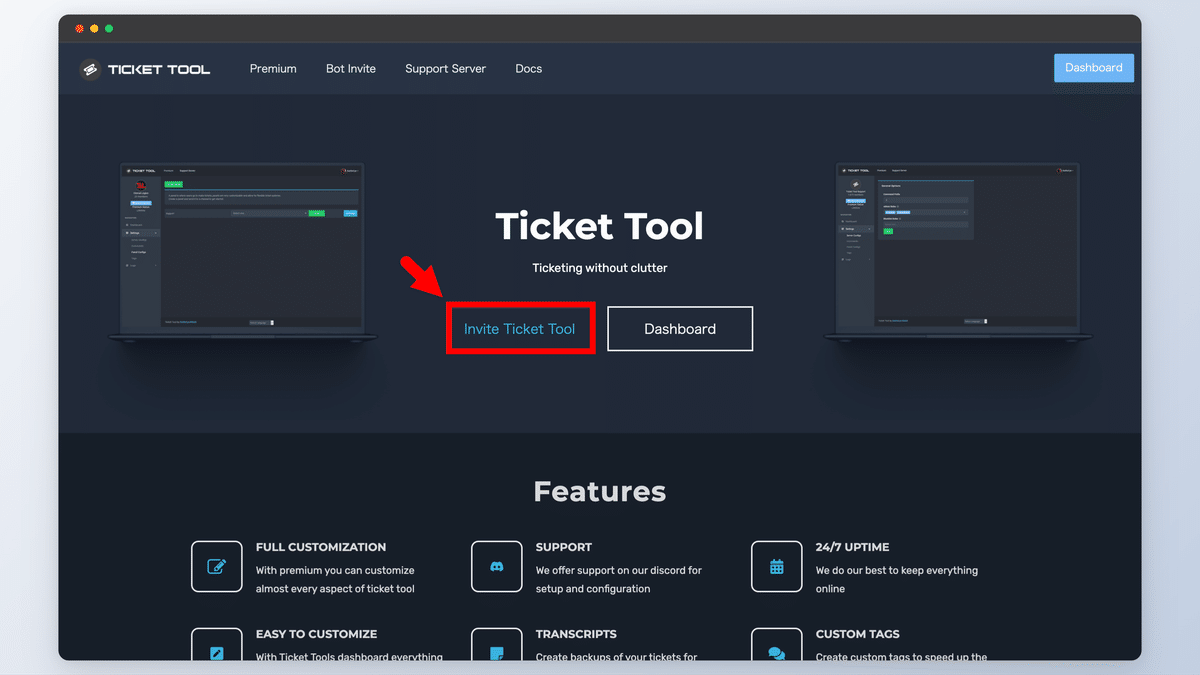Open the Docs nav link
This screenshot has width=1200, height=675.
click(529, 69)
